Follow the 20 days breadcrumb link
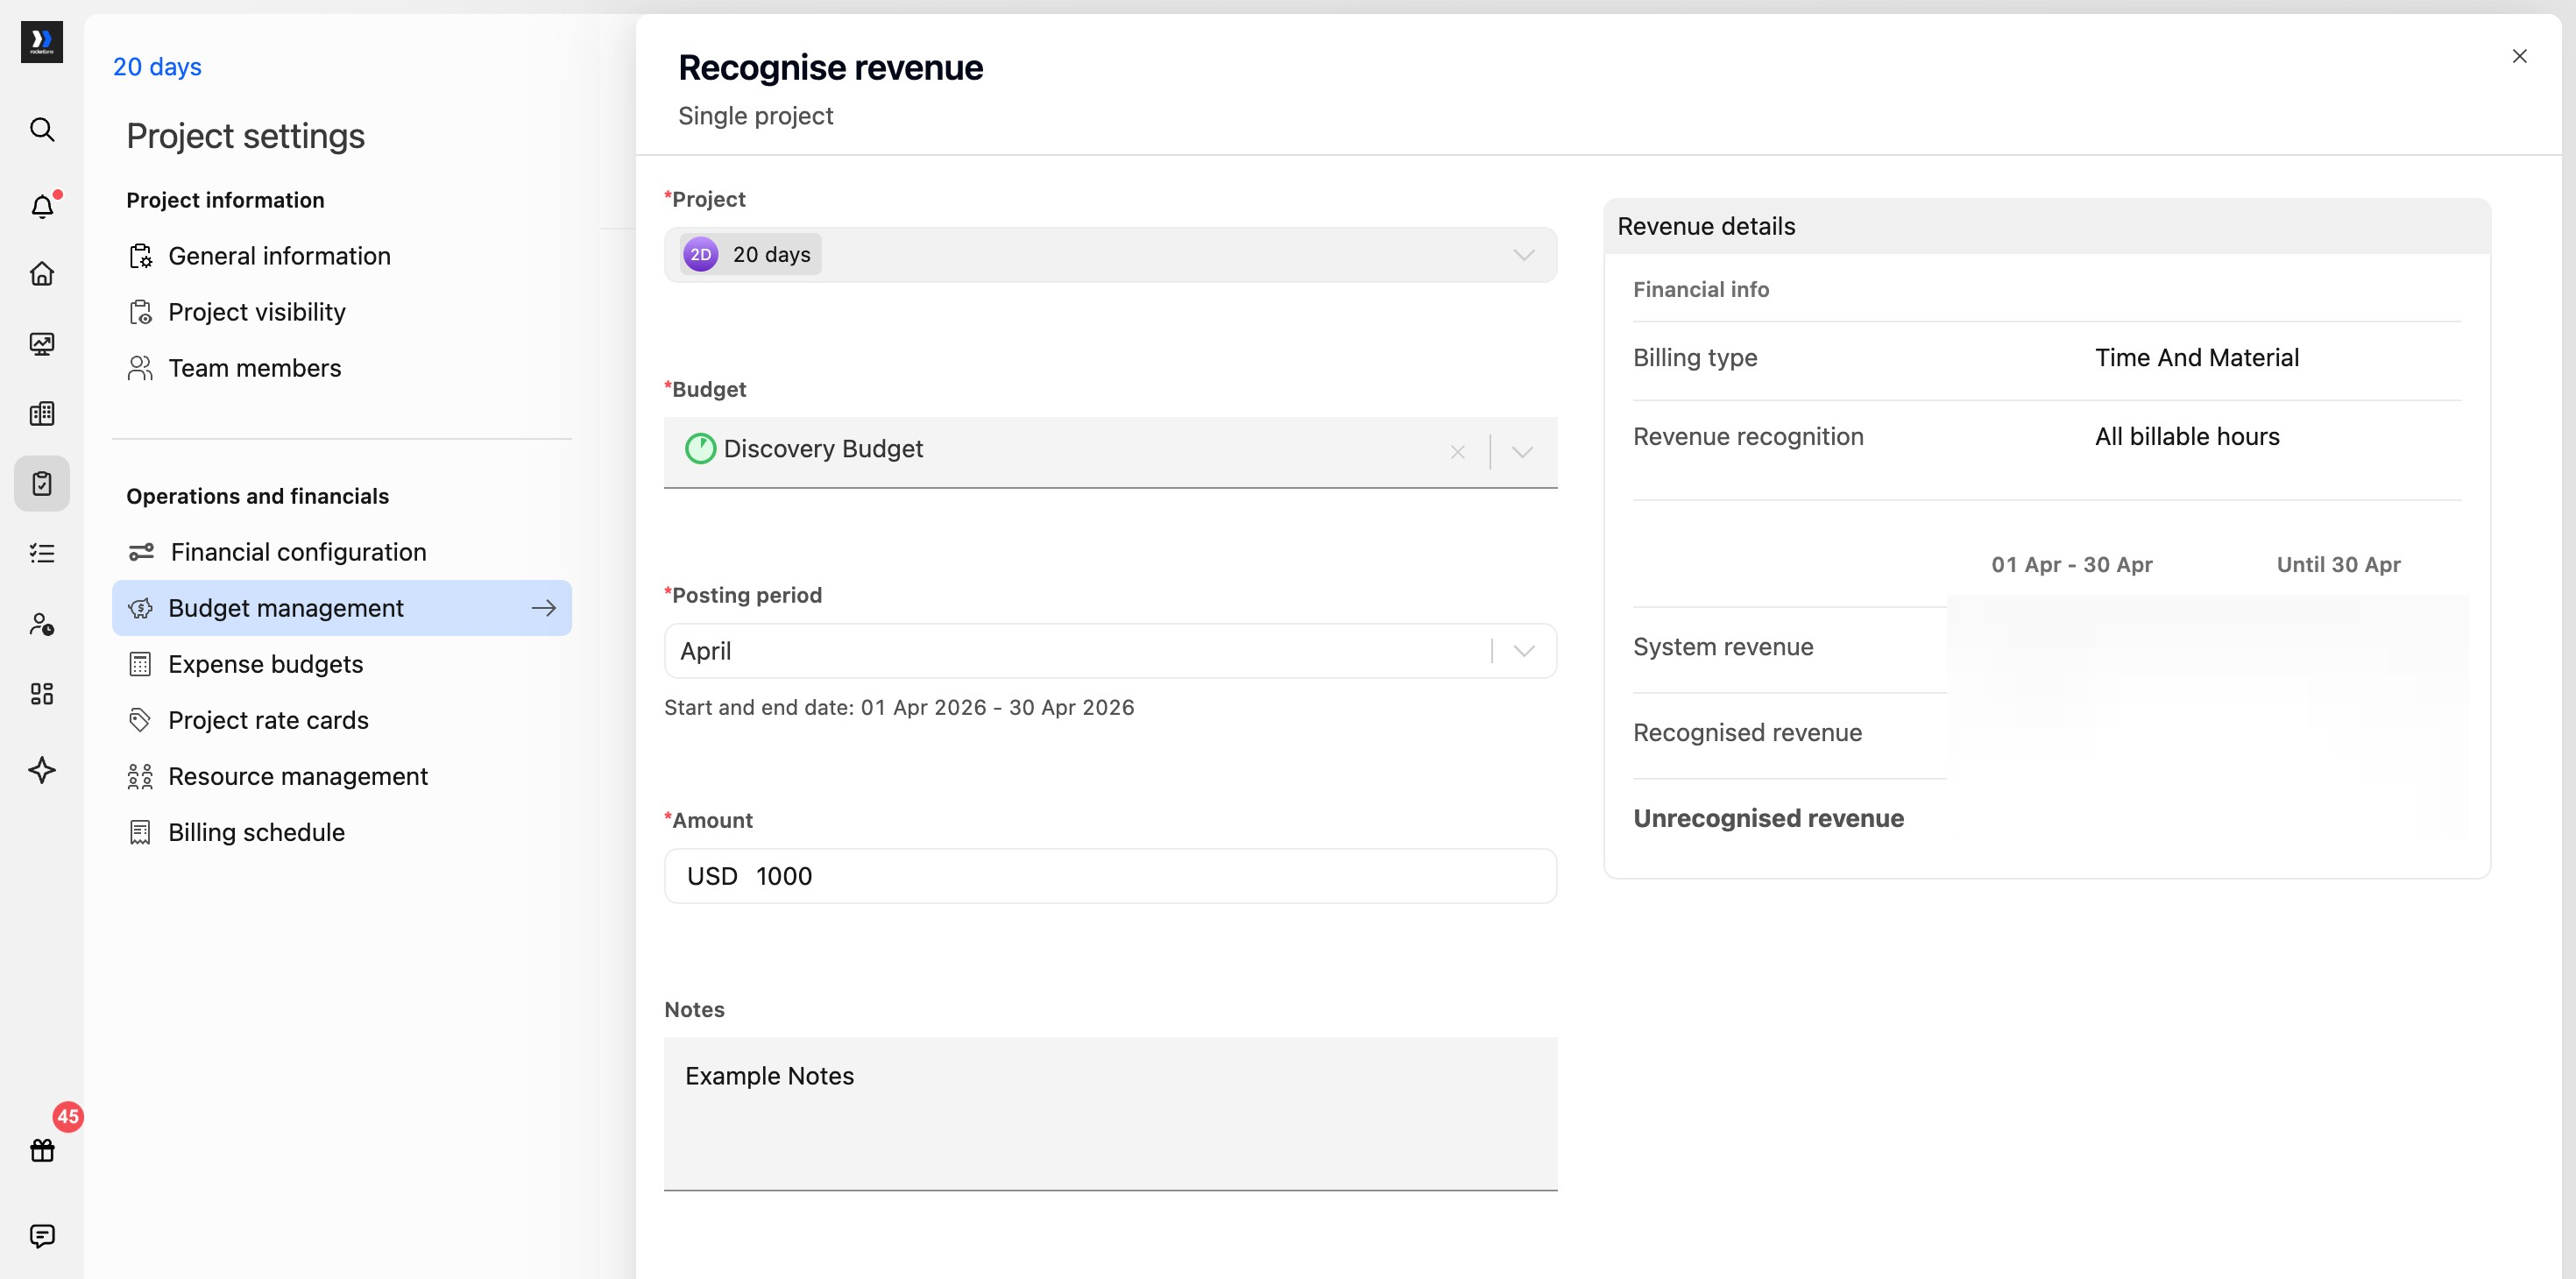This screenshot has width=2576, height=1279. coord(157,67)
